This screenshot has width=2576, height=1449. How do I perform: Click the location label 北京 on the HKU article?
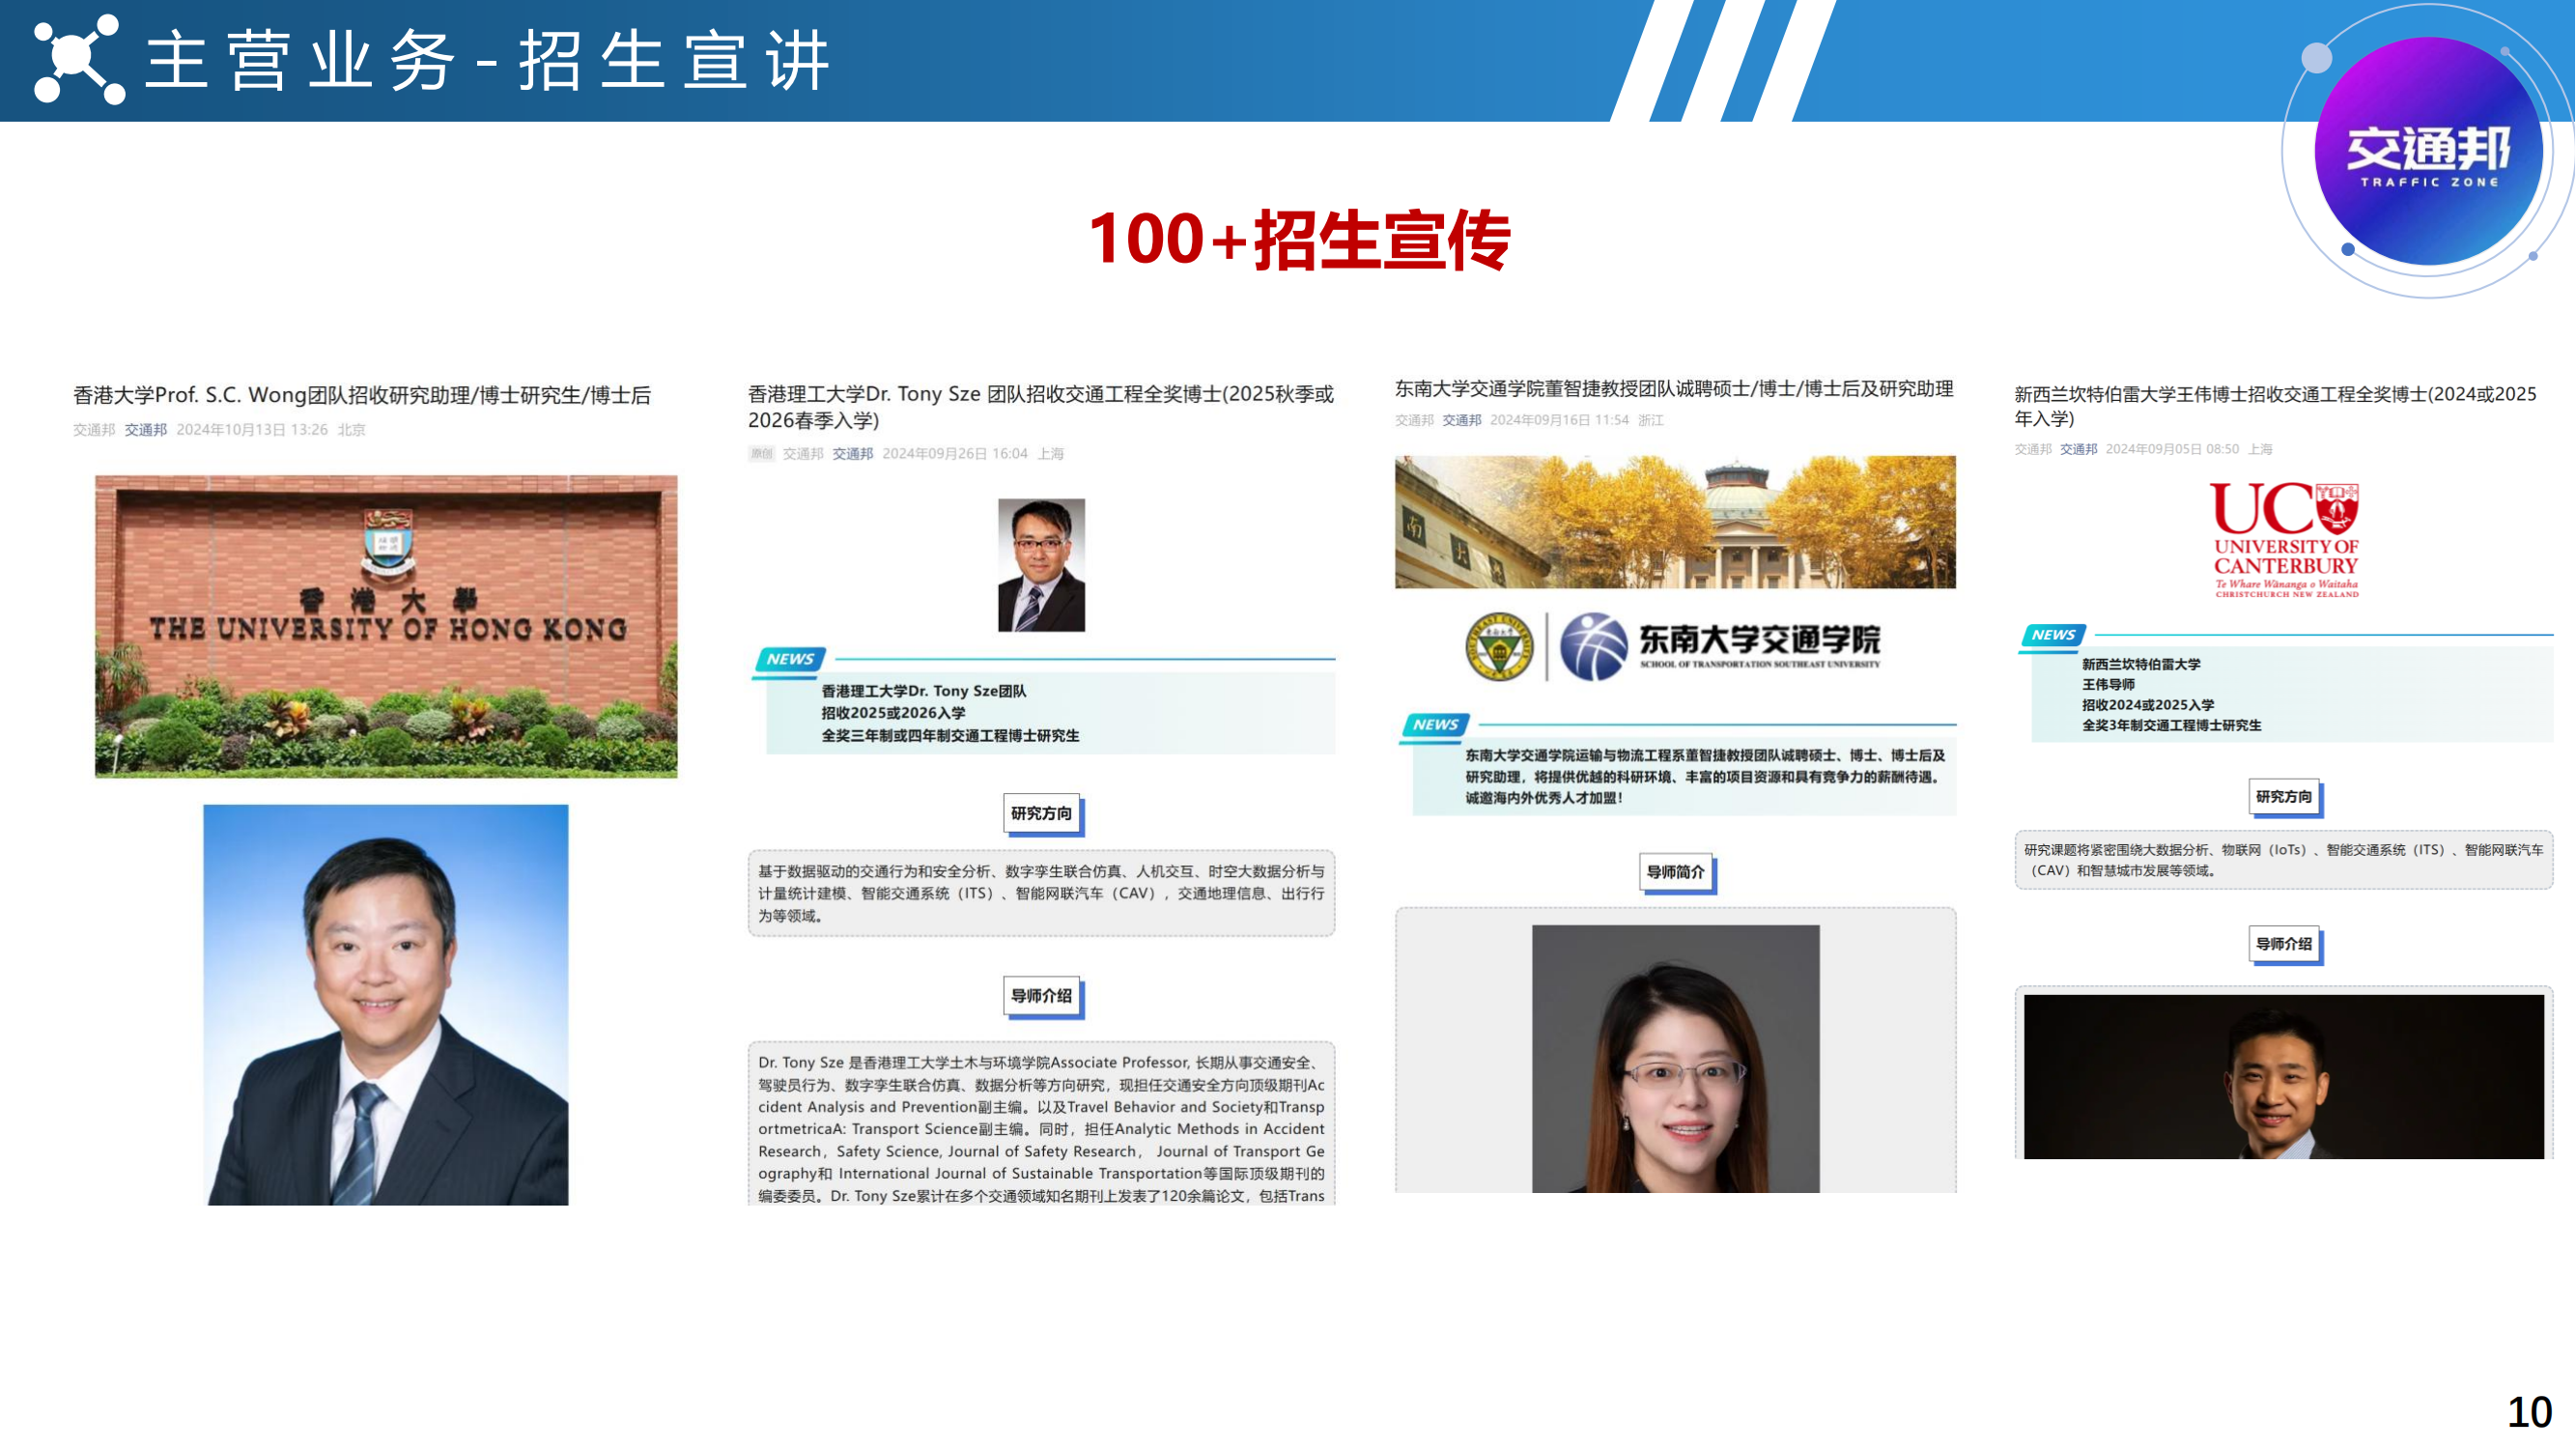351,430
